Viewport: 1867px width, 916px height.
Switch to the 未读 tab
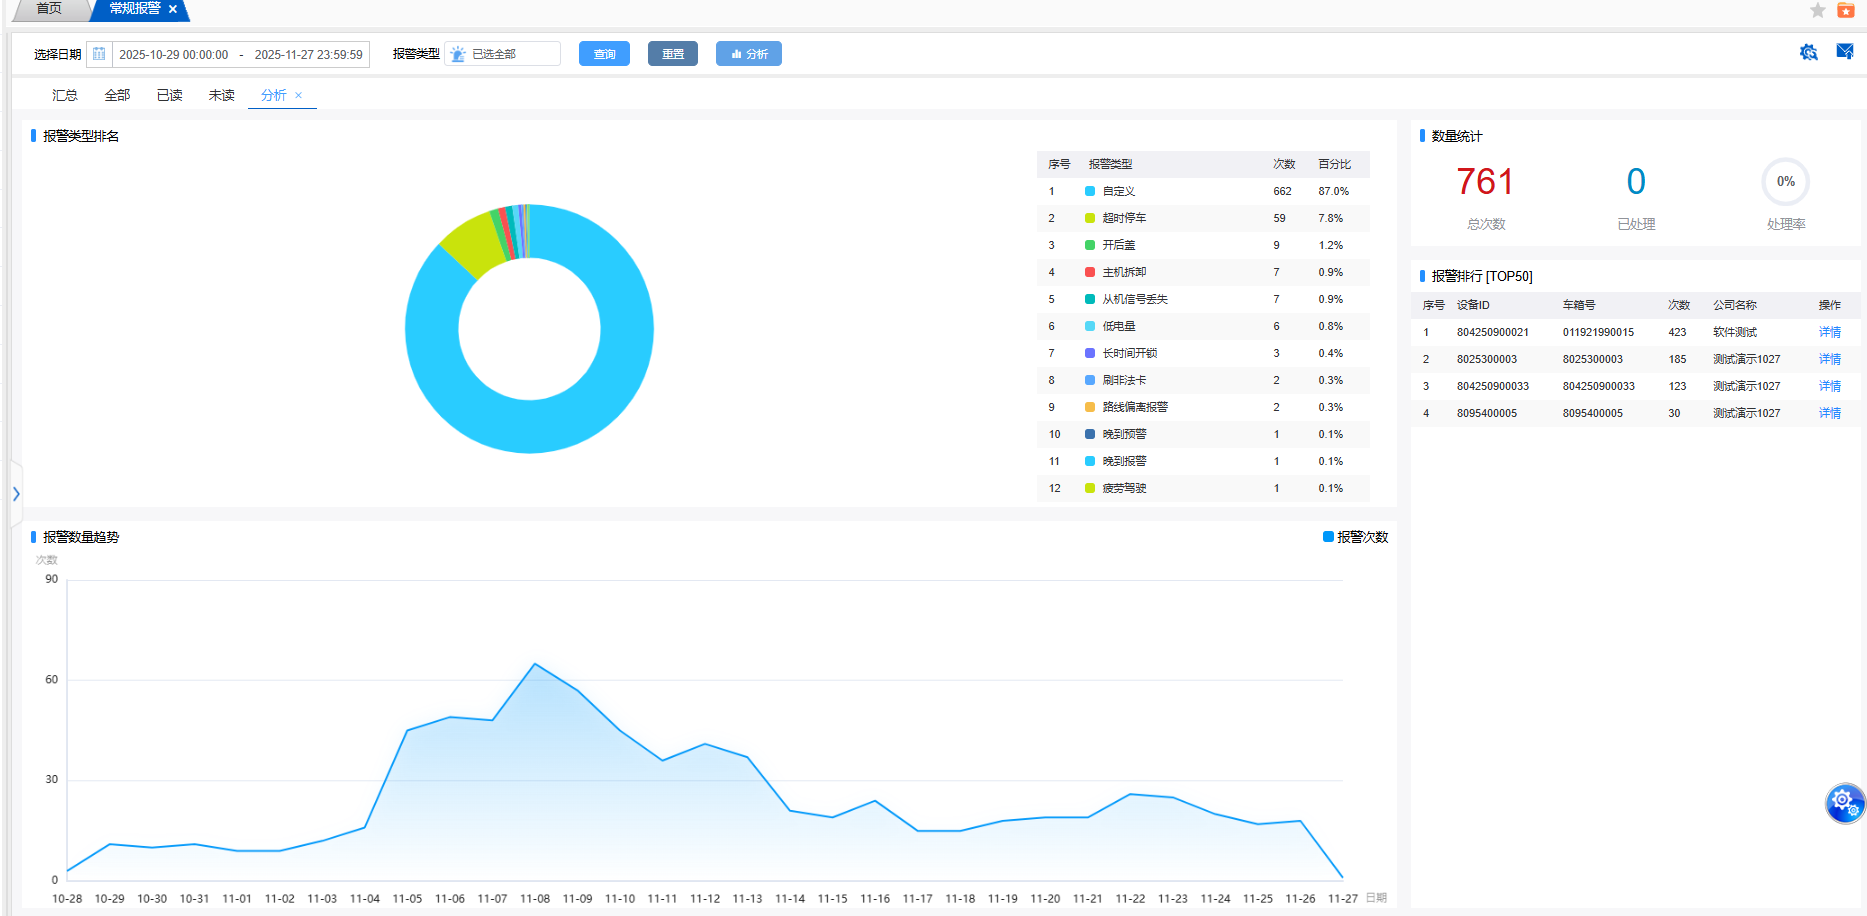(221, 95)
